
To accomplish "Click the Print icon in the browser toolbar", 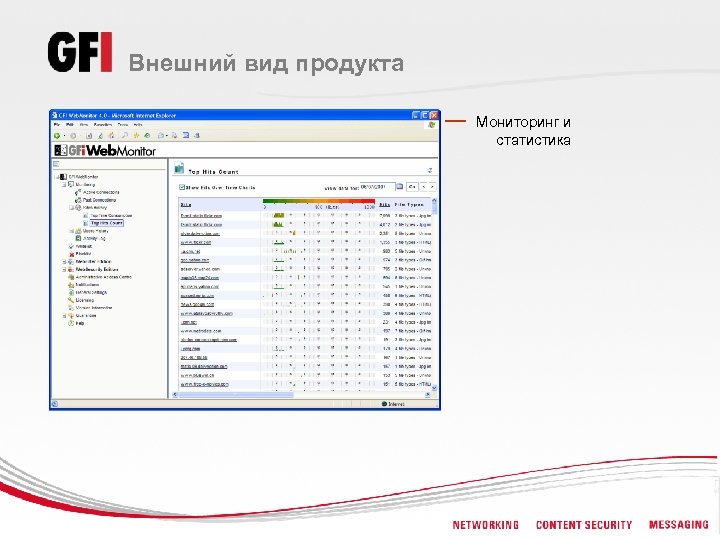I will tap(174, 135).
